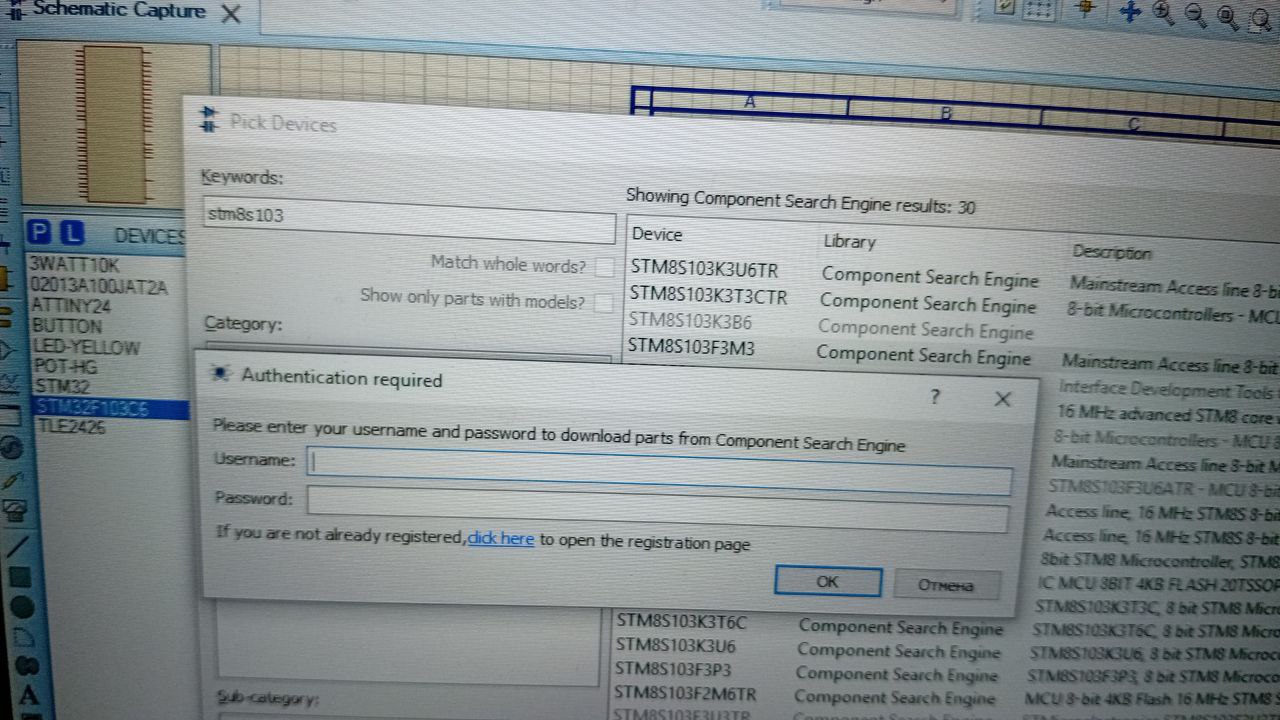Screen dimensions: 1280x720
Task: Click the zoom in magnifier icon
Action: click(x=1163, y=13)
